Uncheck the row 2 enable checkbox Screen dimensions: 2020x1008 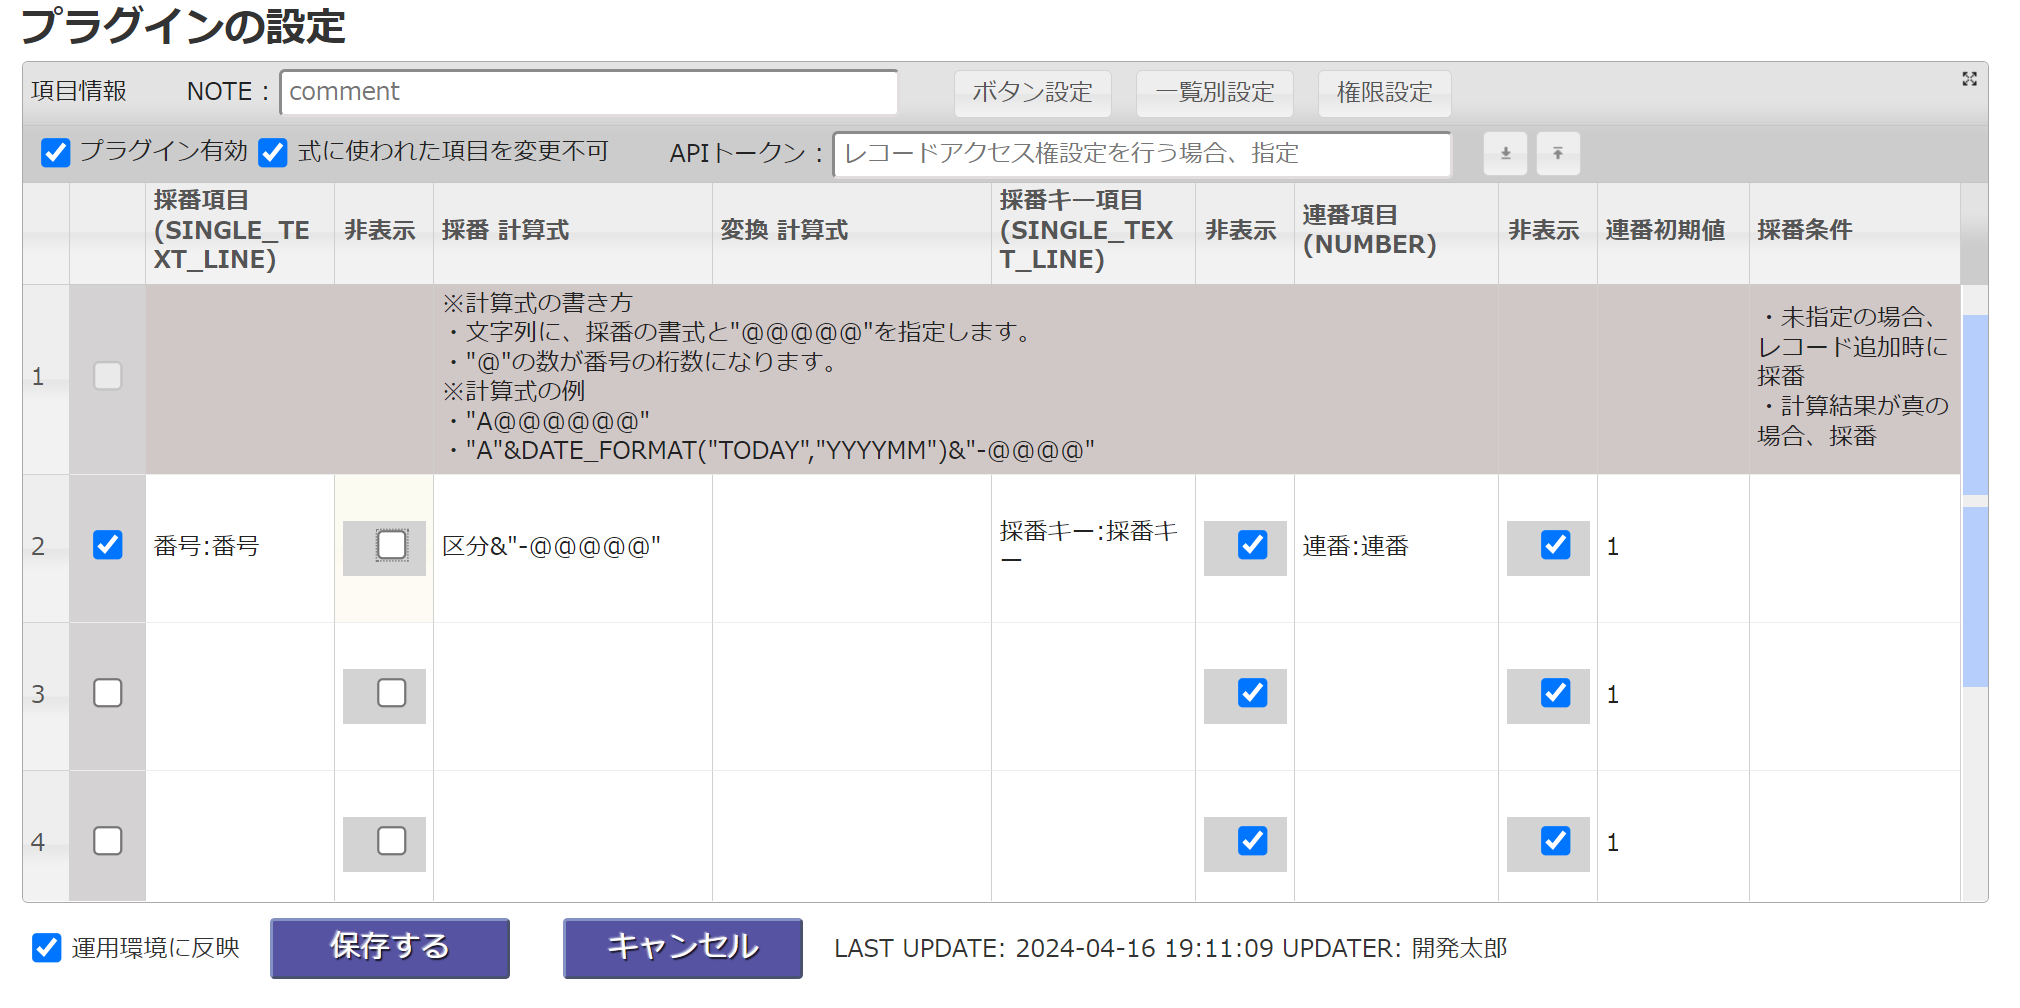(108, 545)
